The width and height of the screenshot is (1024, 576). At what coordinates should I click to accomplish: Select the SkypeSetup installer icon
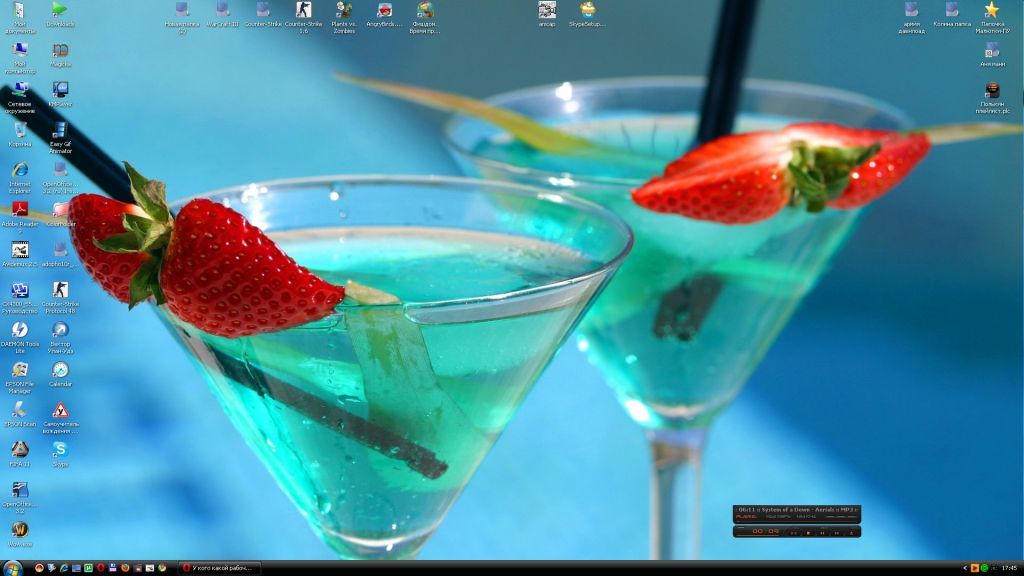click(587, 10)
